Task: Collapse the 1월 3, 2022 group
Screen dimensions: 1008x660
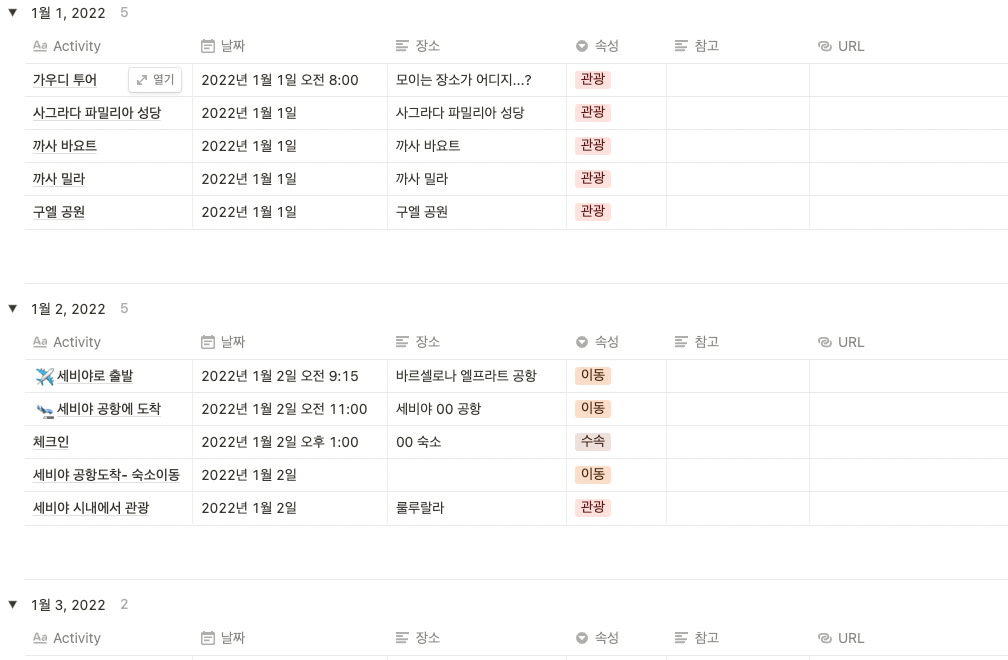Action: pyautogui.click(x=12, y=604)
